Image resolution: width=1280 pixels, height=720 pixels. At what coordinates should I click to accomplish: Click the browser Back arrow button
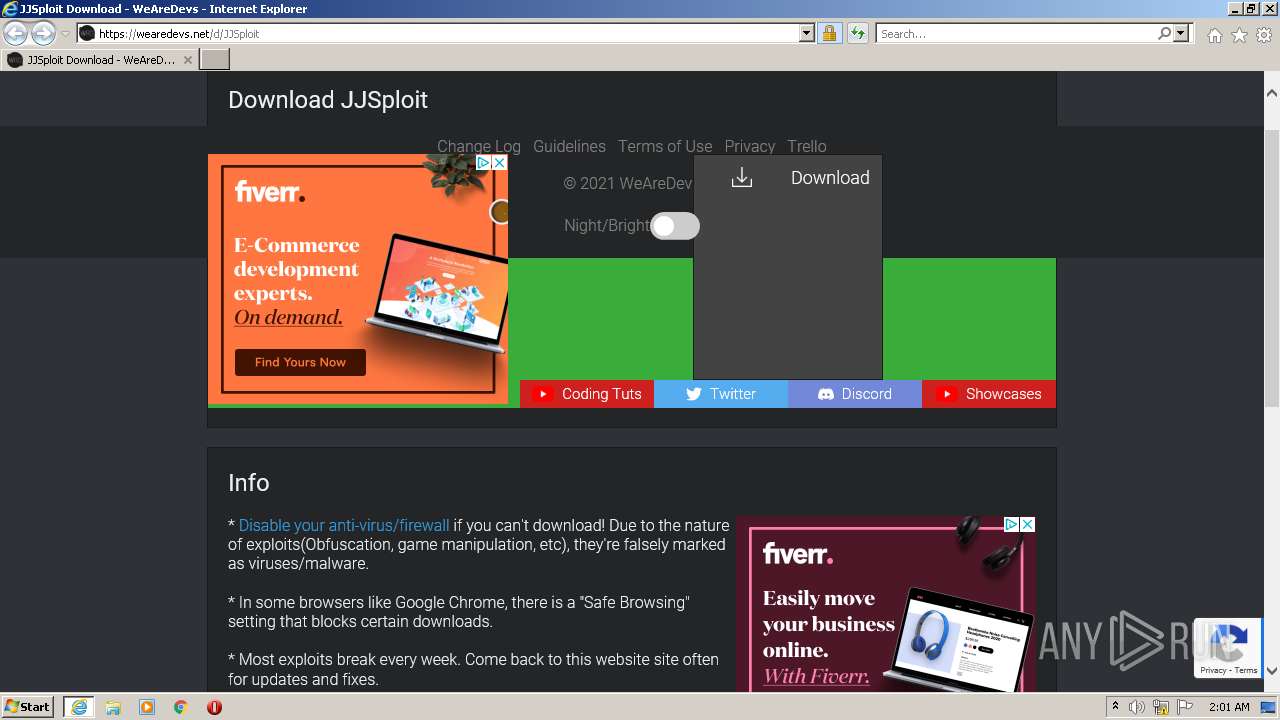point(16,33)
